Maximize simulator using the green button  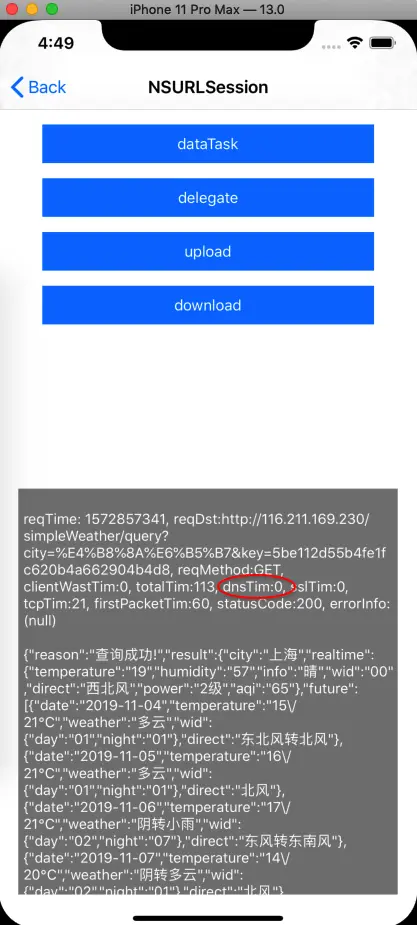[52, 9]
